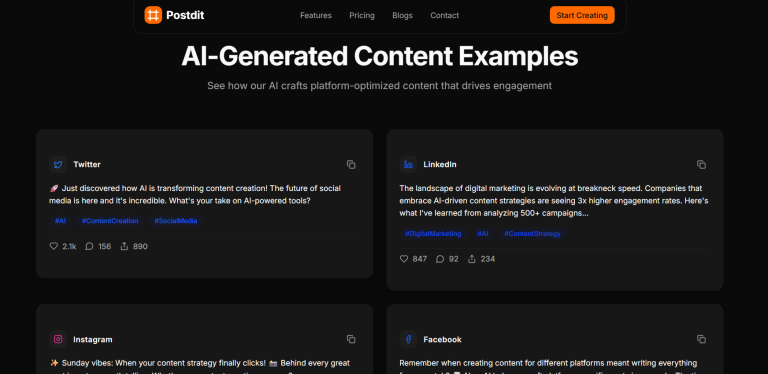Copy the Facebook post content

[701, 339]
